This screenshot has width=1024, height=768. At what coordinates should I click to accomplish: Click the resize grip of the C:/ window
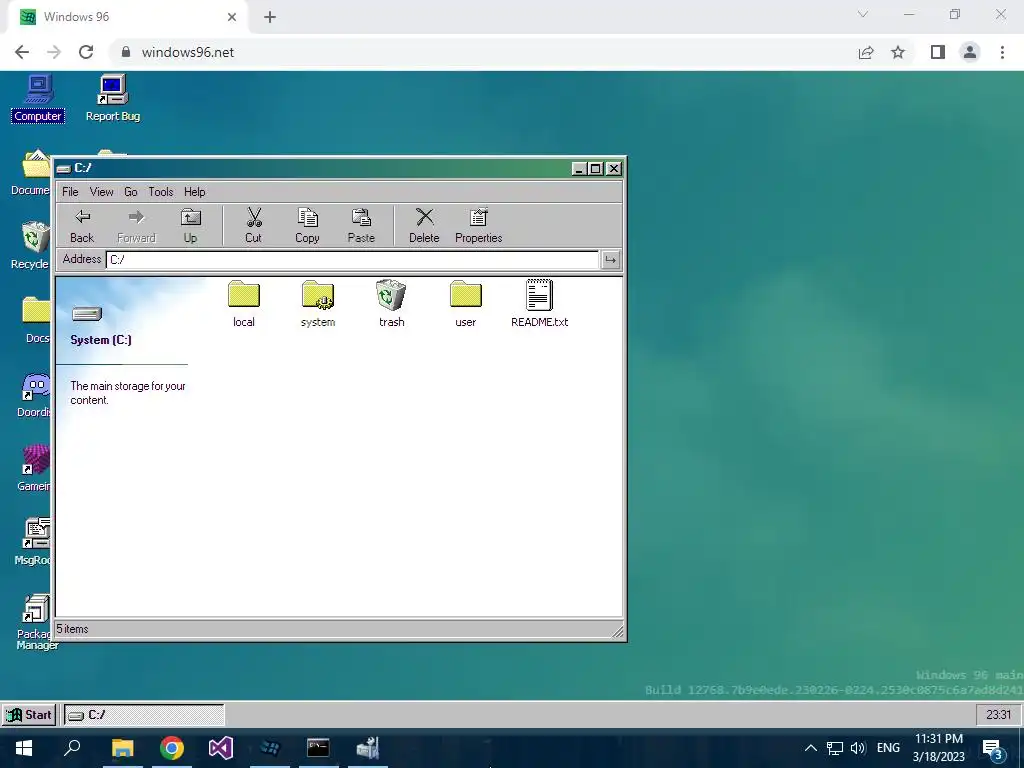pos(616,631)
